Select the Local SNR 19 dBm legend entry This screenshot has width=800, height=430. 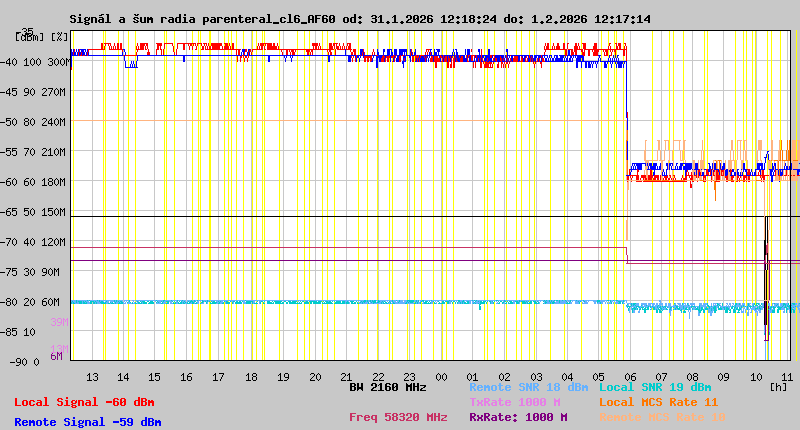[655, 387]
